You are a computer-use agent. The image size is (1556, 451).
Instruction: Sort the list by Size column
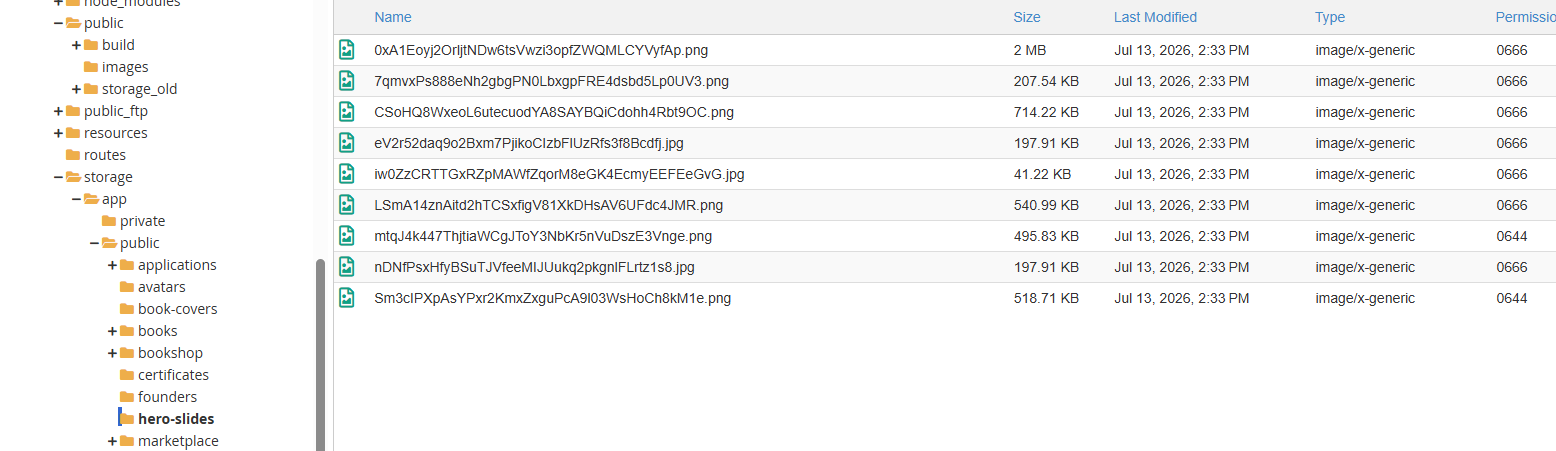coord(1027,17)
